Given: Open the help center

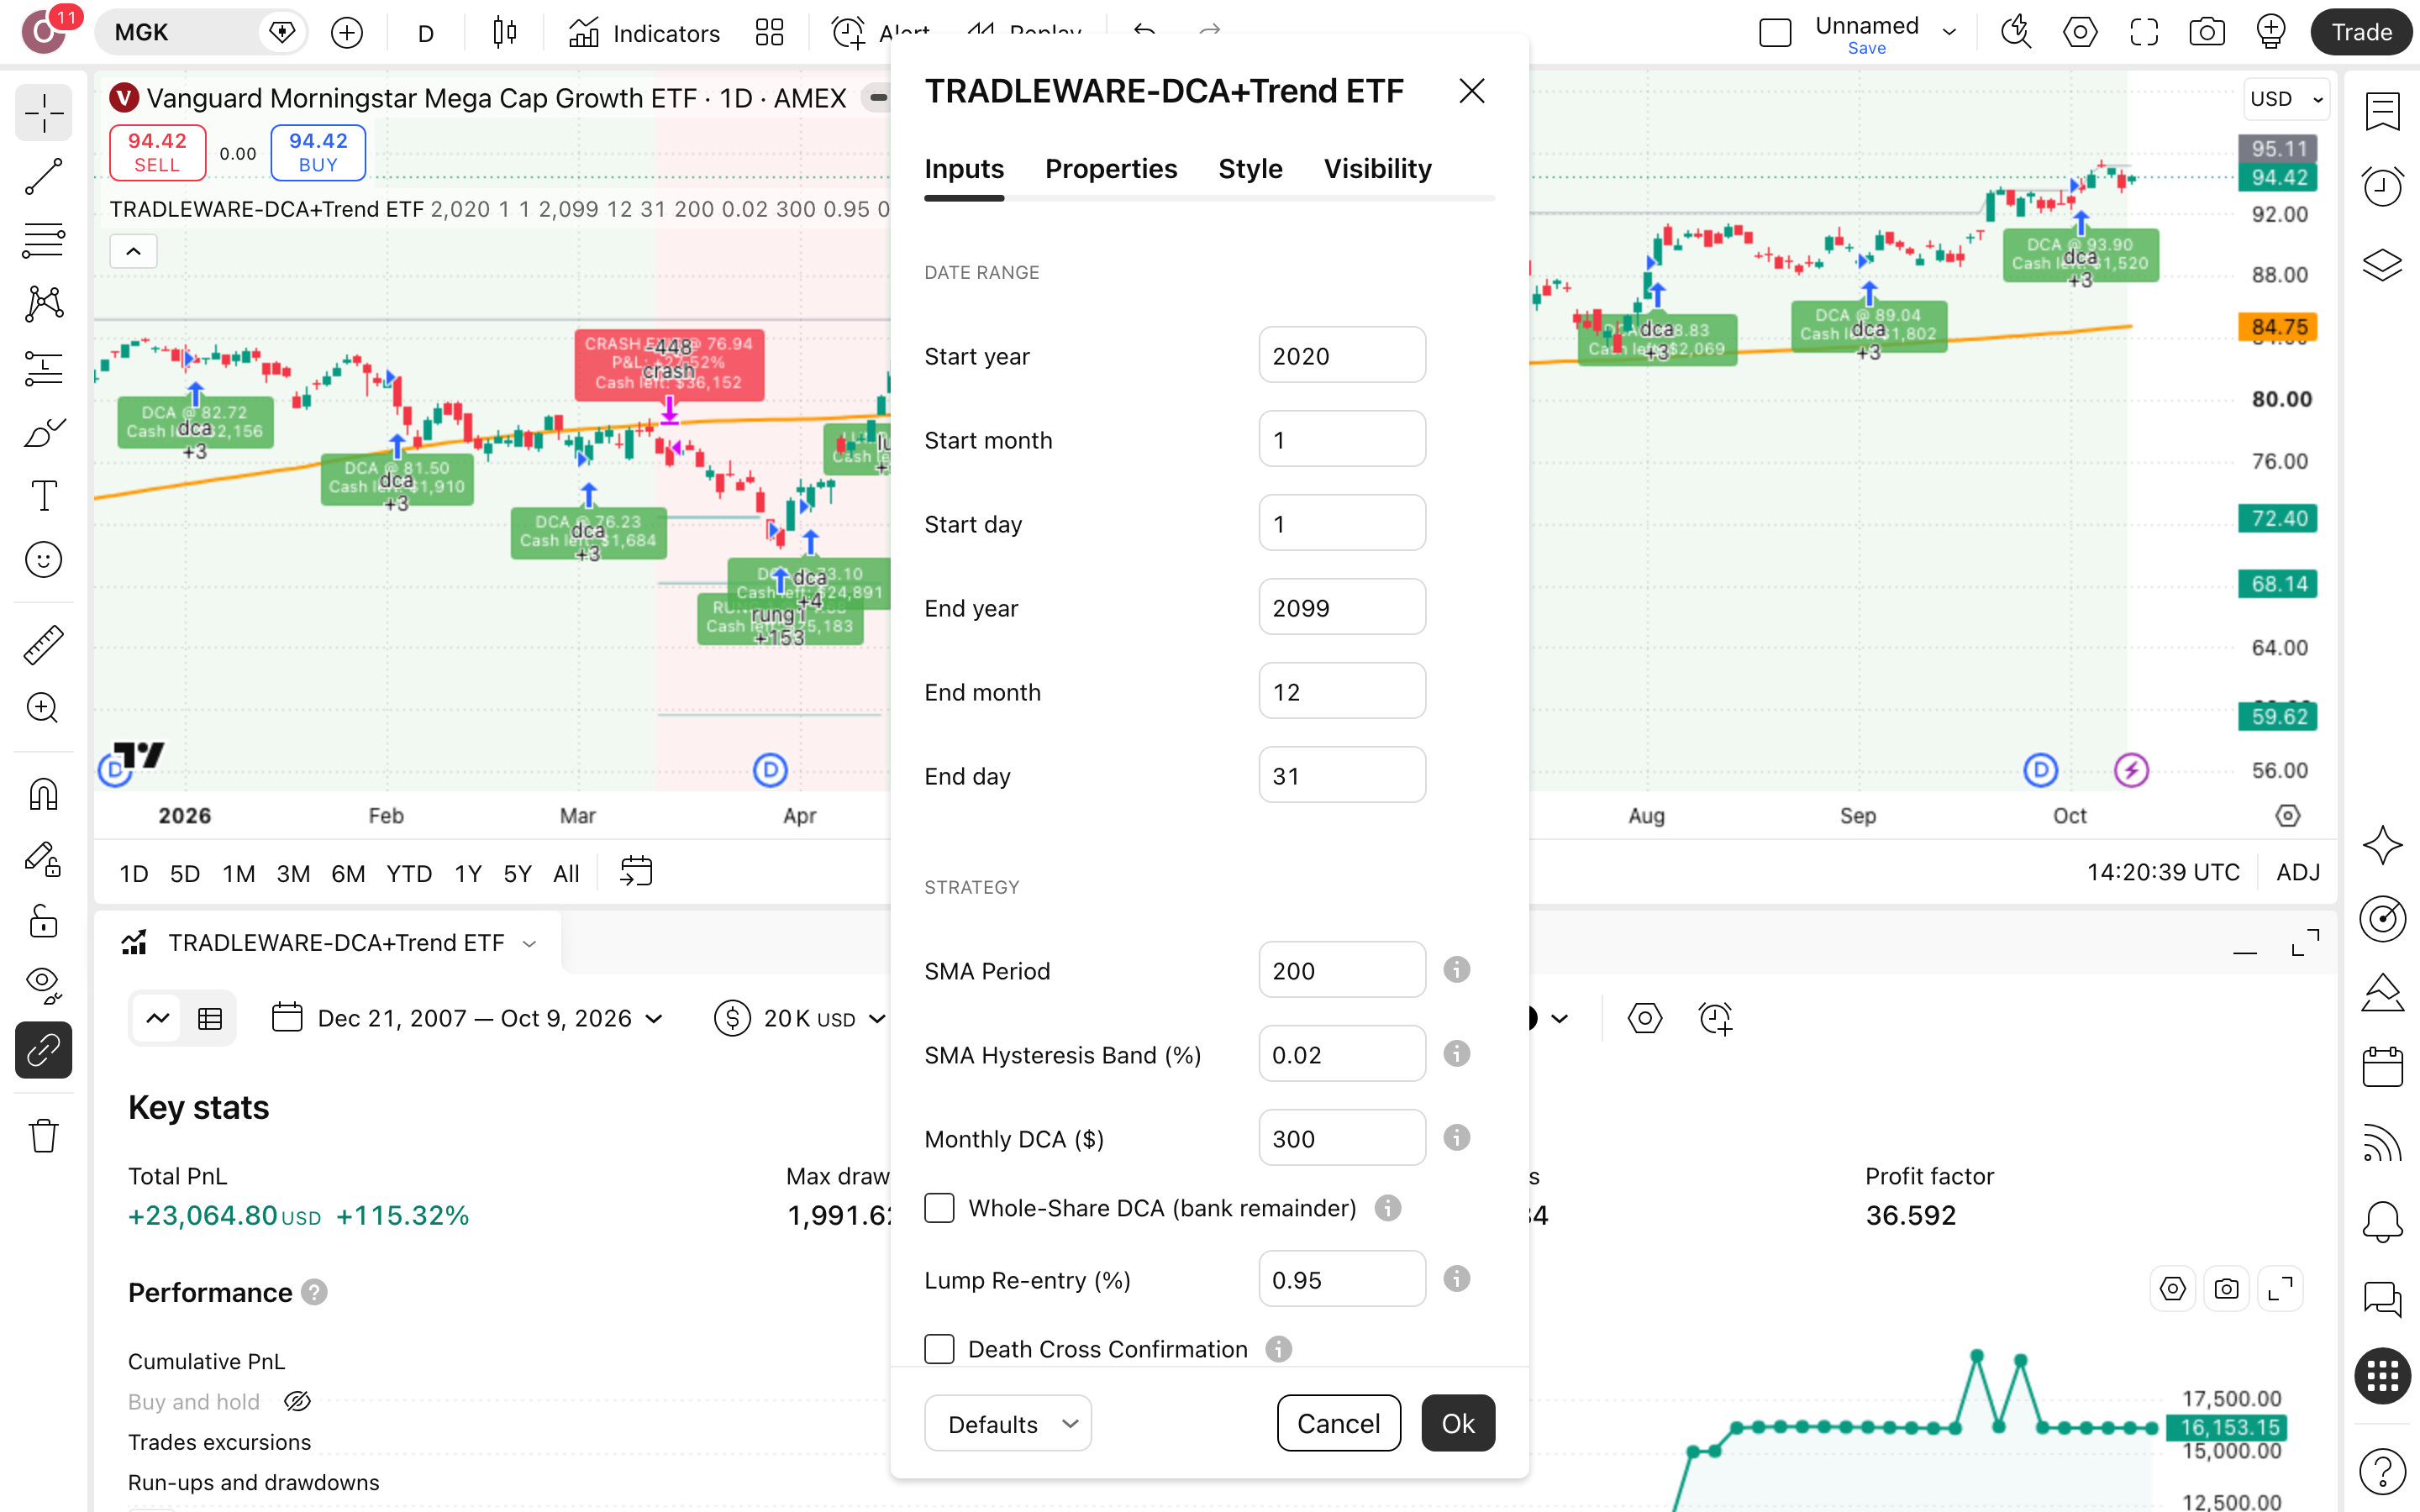Looking at the screenshot, I should pyautogui.click(x=2382, y=1471).
